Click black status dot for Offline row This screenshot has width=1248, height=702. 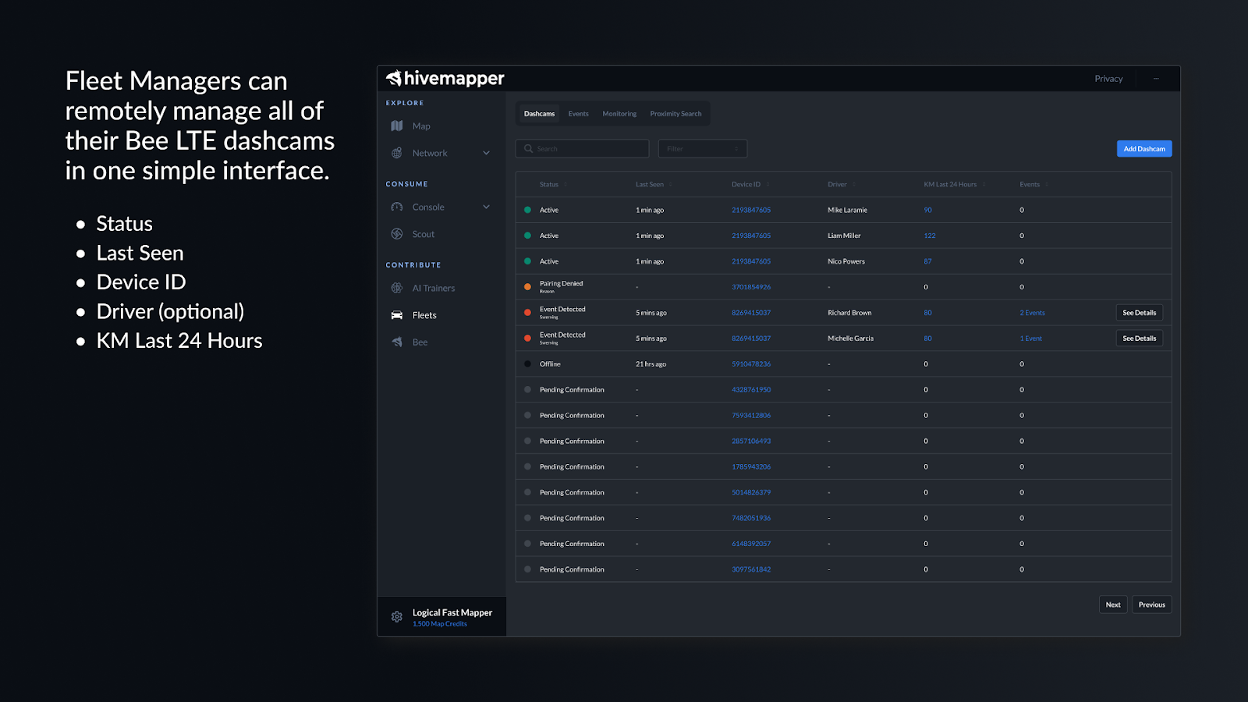[x=527, y=364]
